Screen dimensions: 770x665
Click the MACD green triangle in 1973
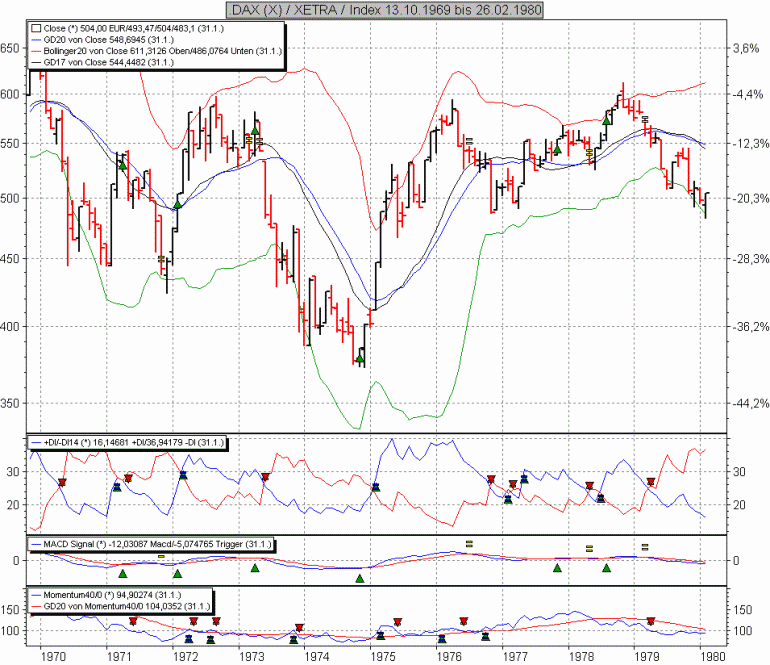tap(255, 568)
